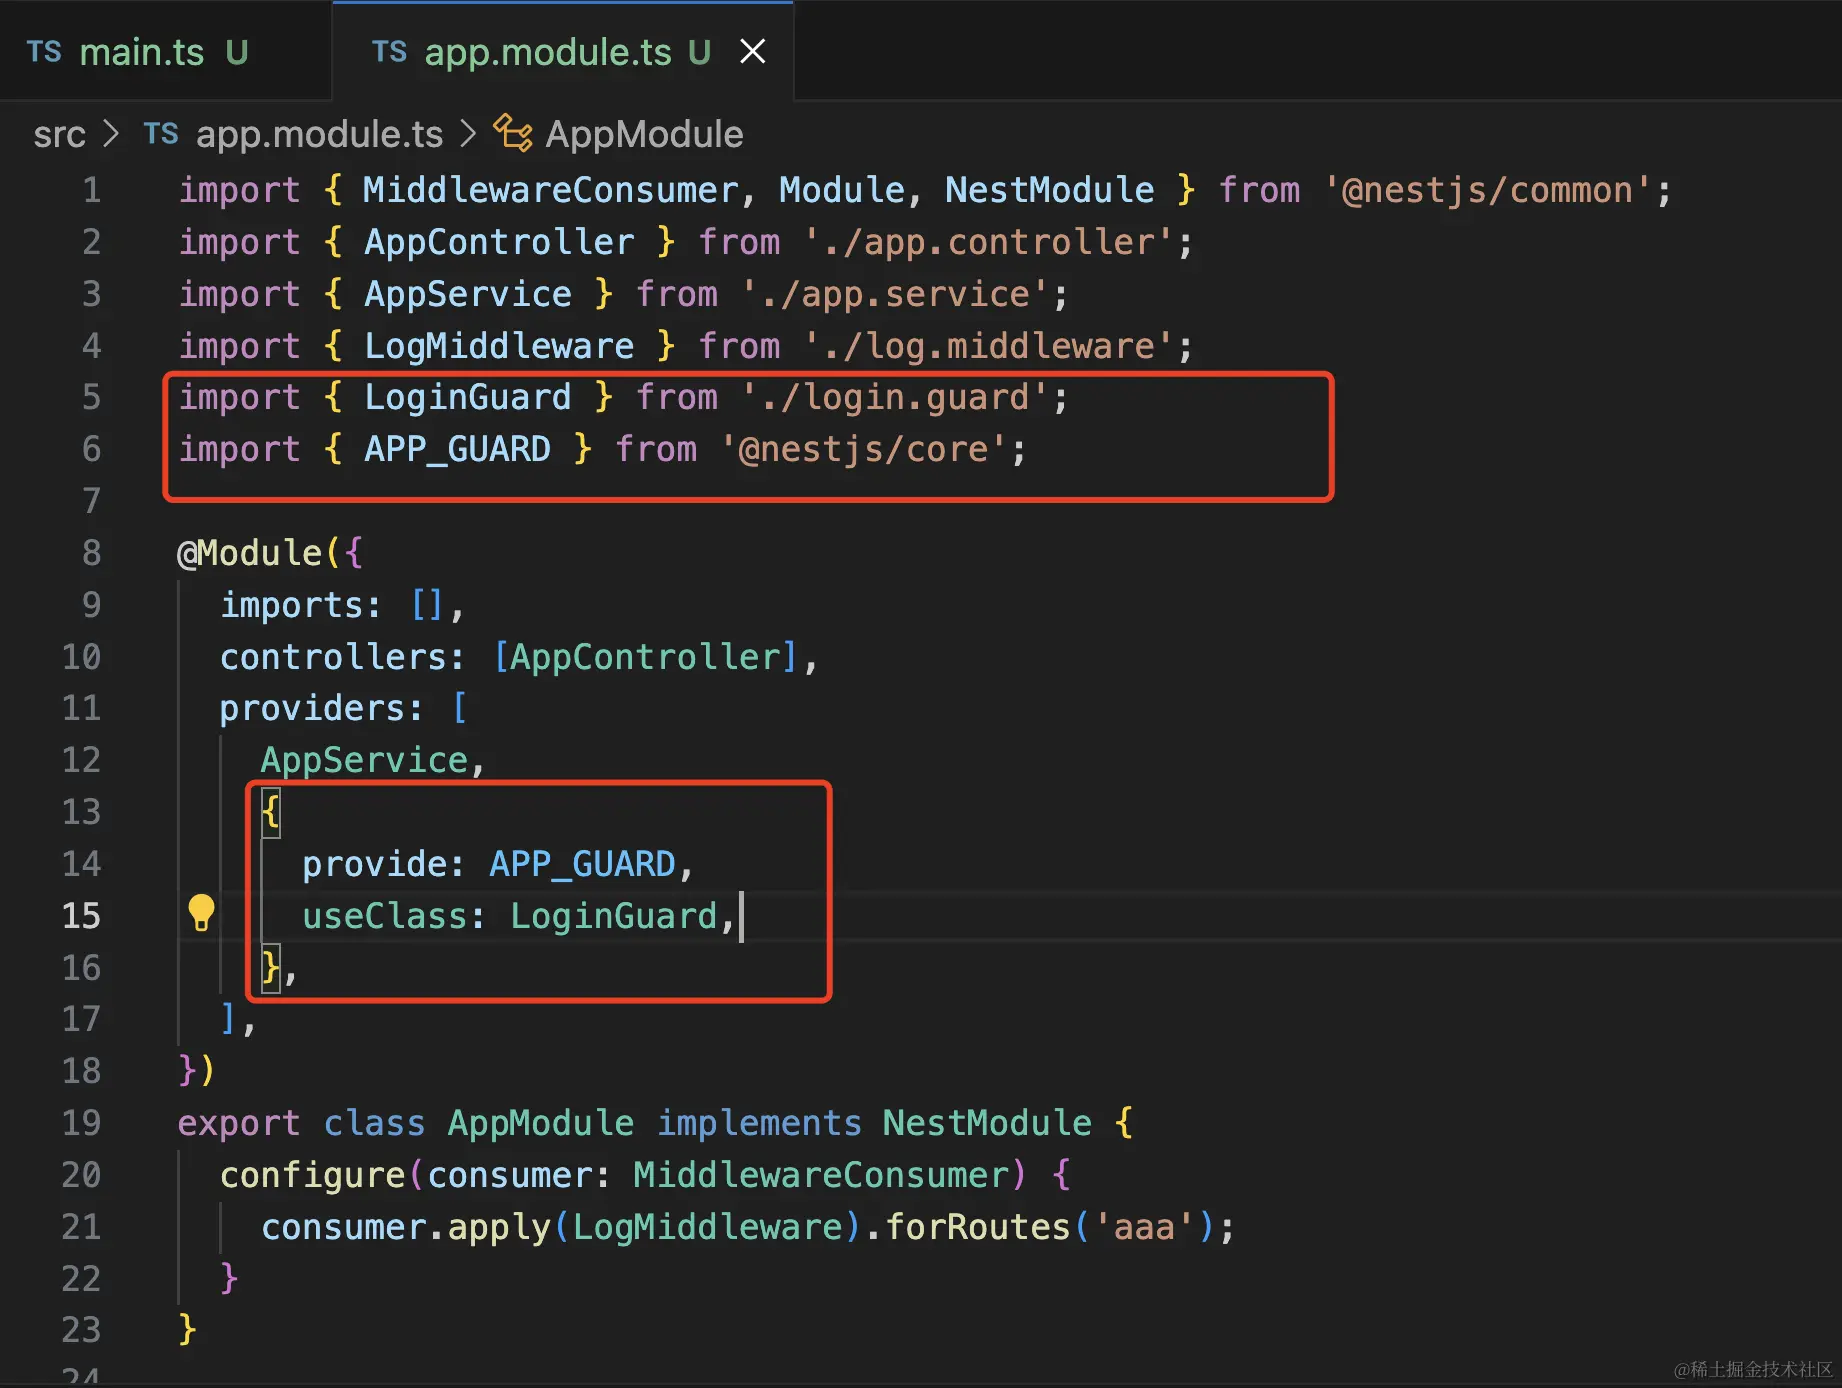Click the 'MiddlewareConsumer' parameter type on line 20
1842x1388 pixels.
[x=822, y=1175]
